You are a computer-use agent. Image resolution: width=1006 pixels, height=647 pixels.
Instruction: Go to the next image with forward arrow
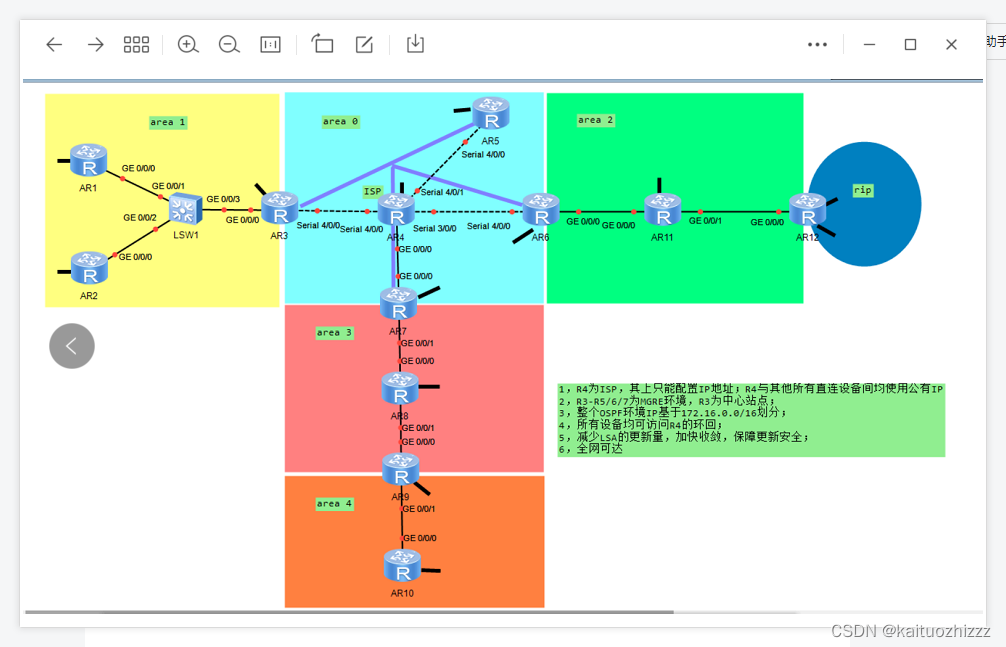[96, 44]
